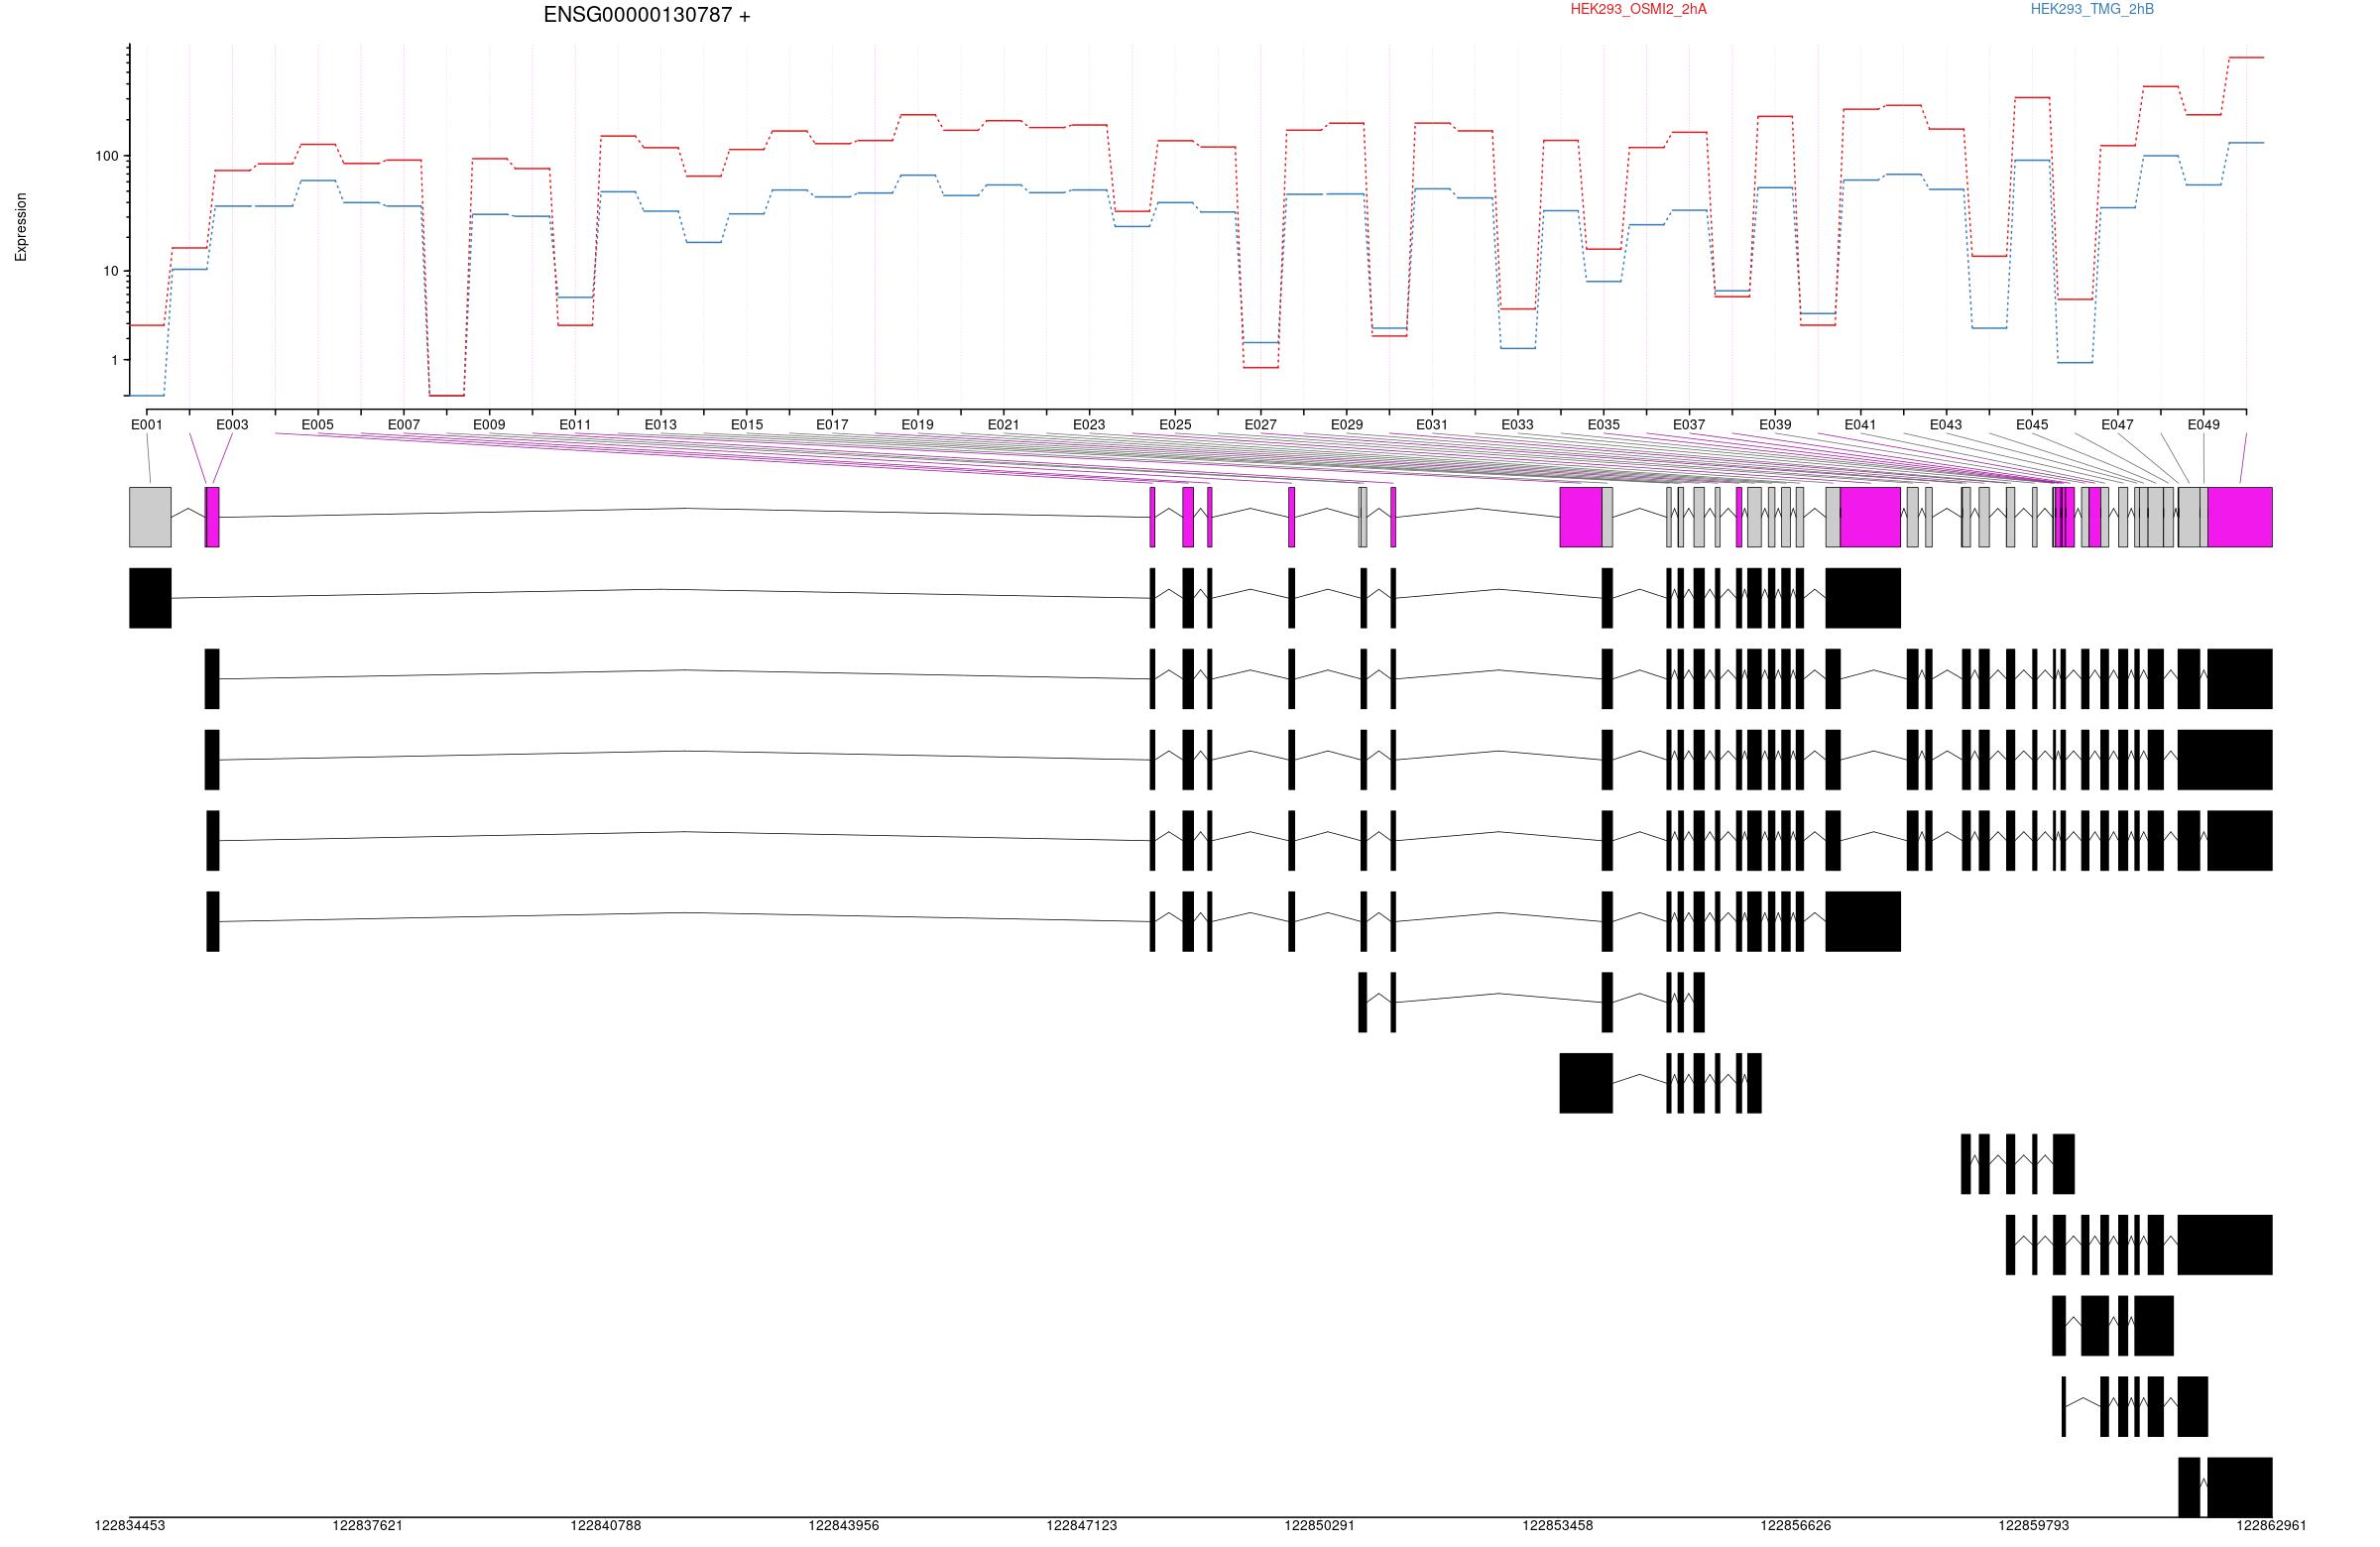Click the Expression y-axis label

[x=21, y=227]
